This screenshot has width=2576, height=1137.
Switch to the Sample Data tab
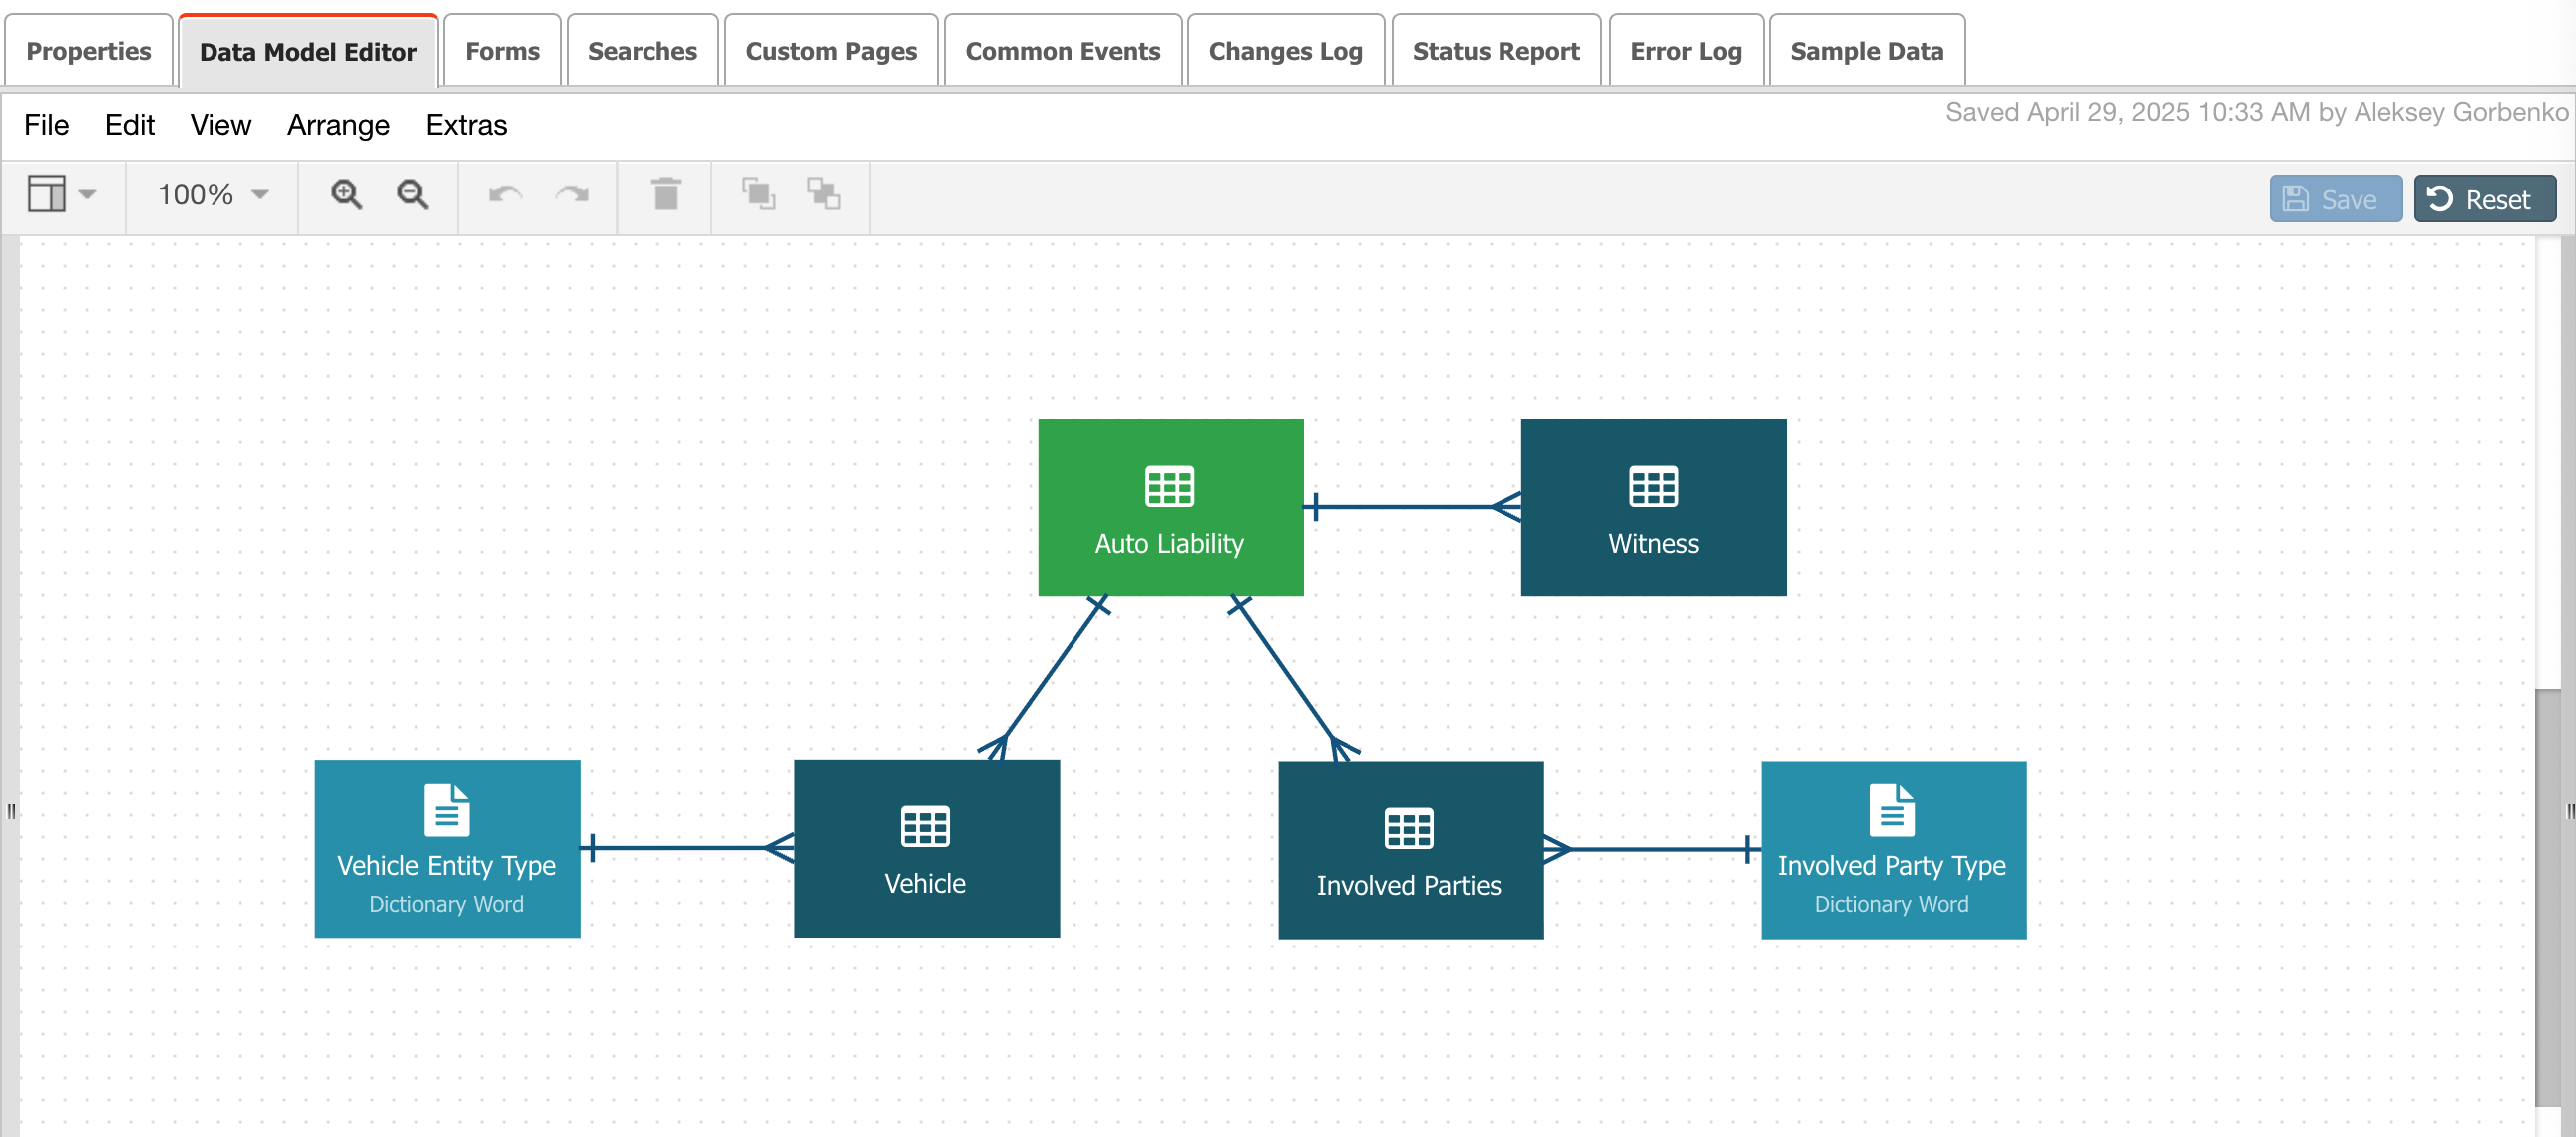pyautogui.click(x=1866, y=51)
